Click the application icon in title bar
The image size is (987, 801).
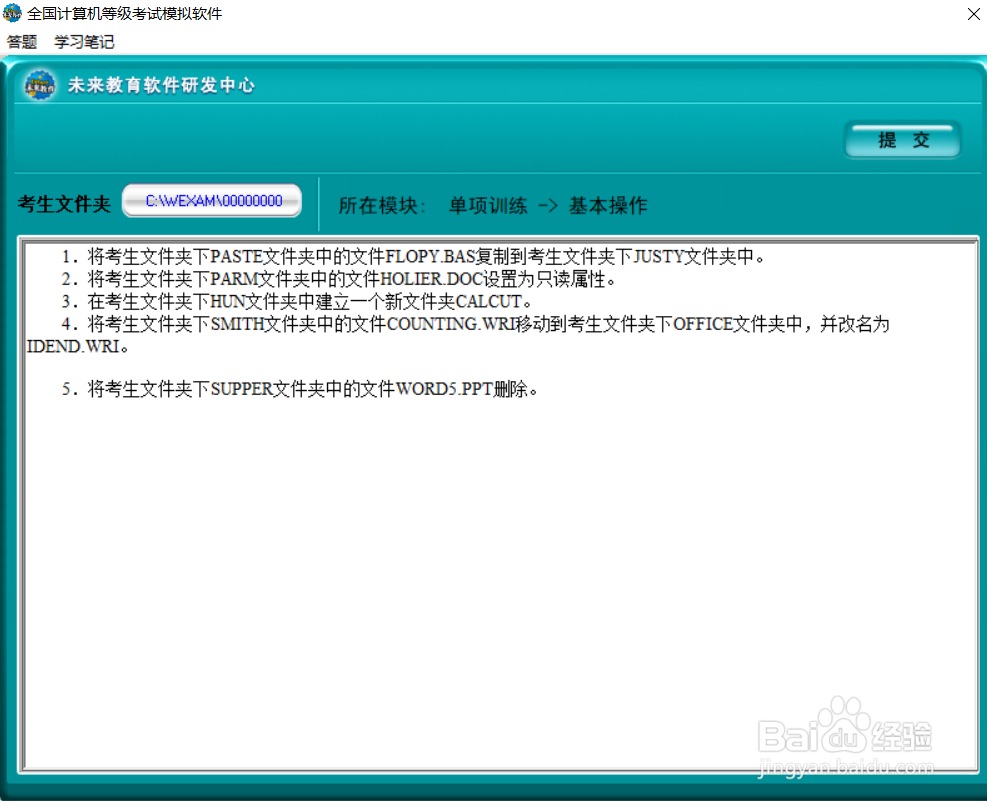[12, 13]
